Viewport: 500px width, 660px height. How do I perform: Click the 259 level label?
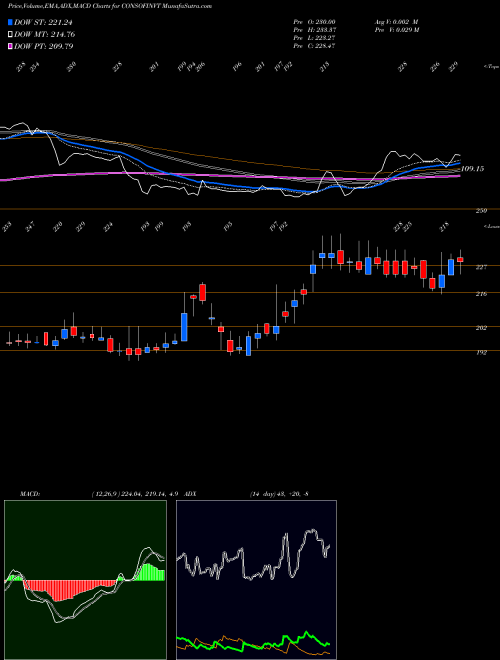(x=481, y=210)
